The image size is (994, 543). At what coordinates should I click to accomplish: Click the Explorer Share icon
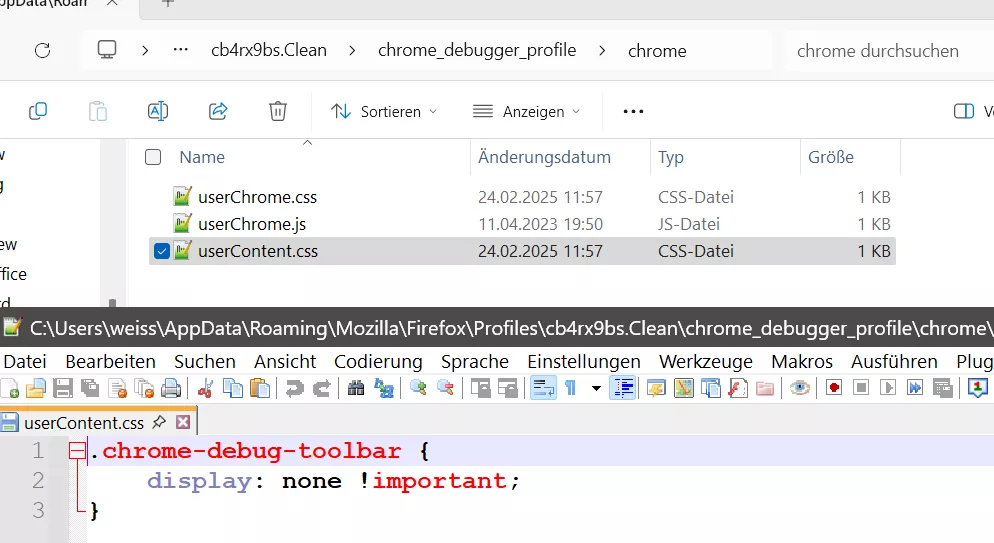pyautogui.click(x=218, y=112)
